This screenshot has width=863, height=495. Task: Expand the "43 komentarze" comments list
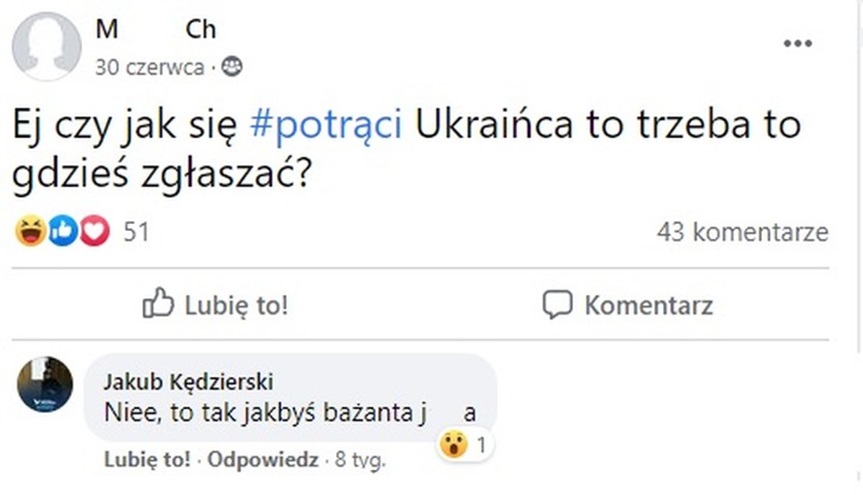pos(742,232)
